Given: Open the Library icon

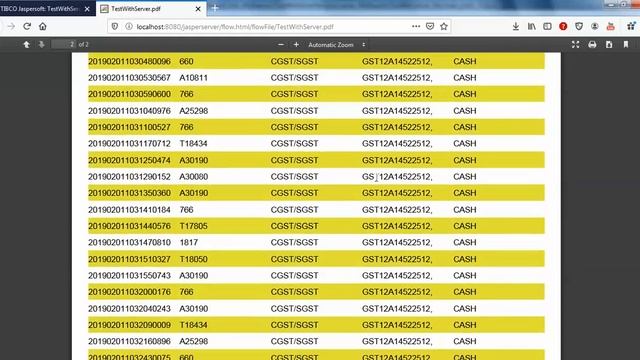Looking at the screenshot, I should coord(532,27).
